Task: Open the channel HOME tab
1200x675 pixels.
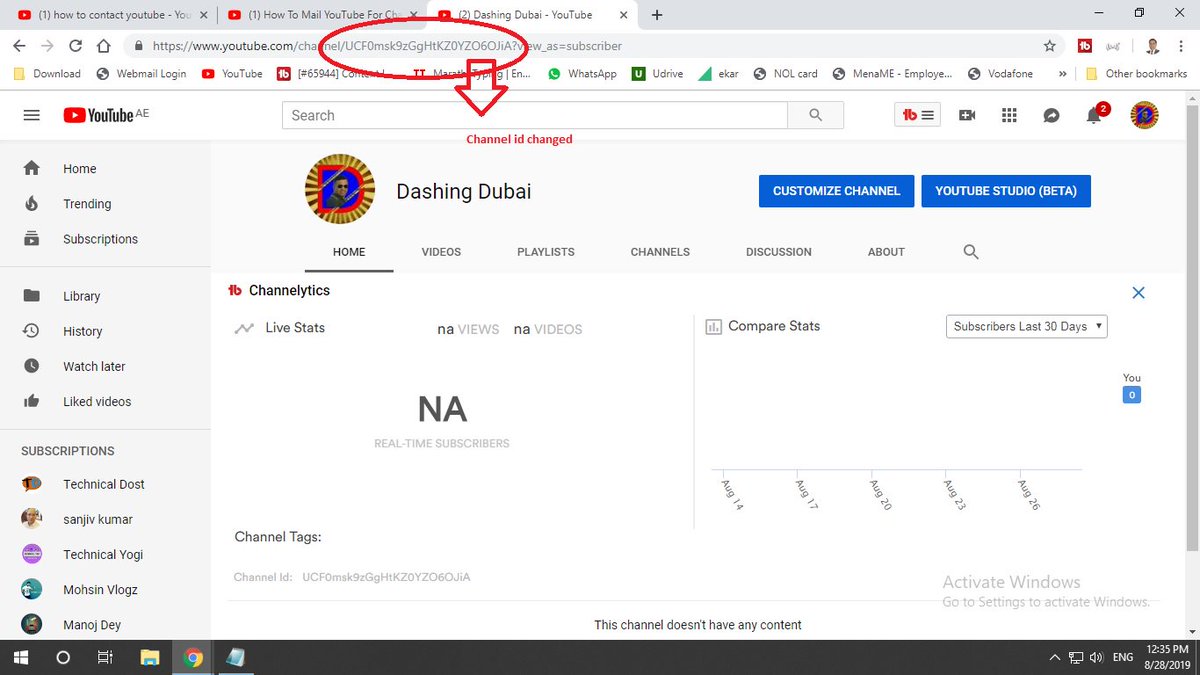Action: [x=349, y=252]
